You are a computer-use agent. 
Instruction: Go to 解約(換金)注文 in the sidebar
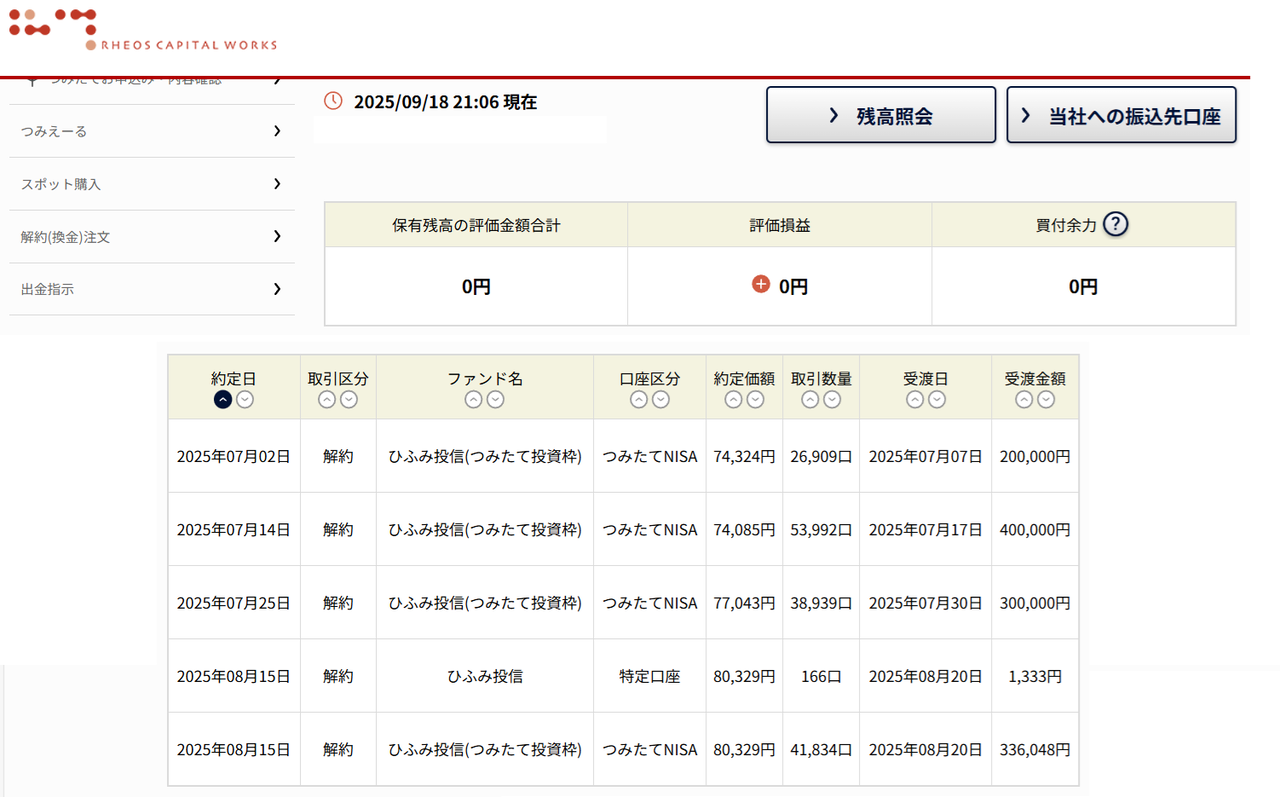(x=152, y=237)
